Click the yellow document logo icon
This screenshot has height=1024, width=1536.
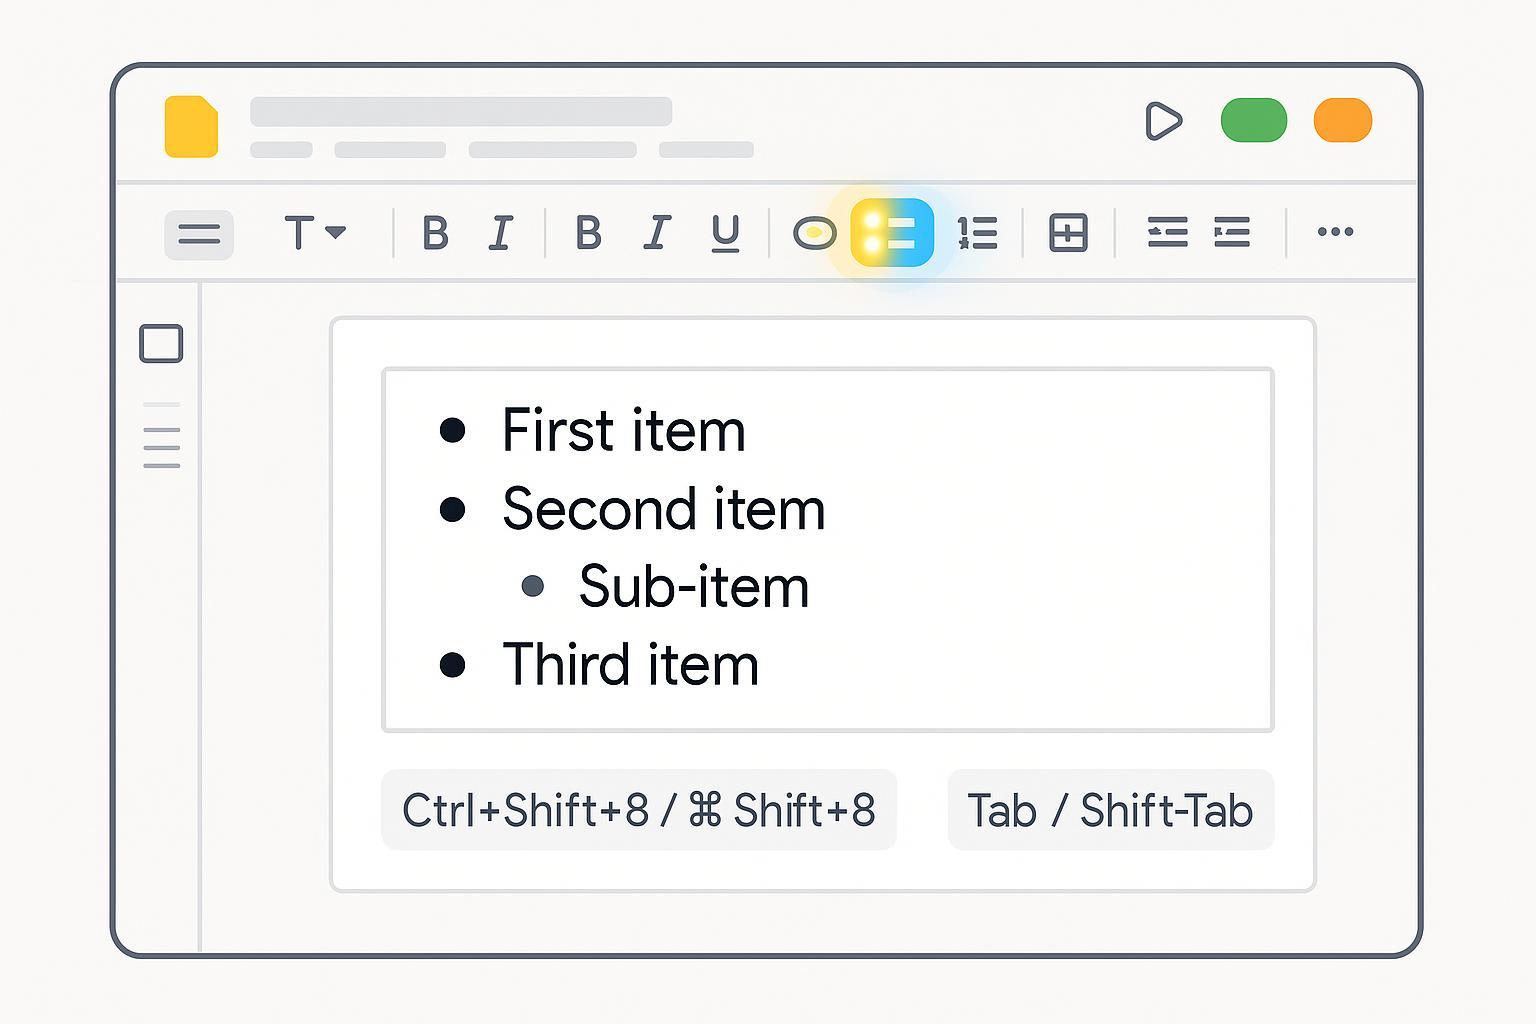(191, 127)
